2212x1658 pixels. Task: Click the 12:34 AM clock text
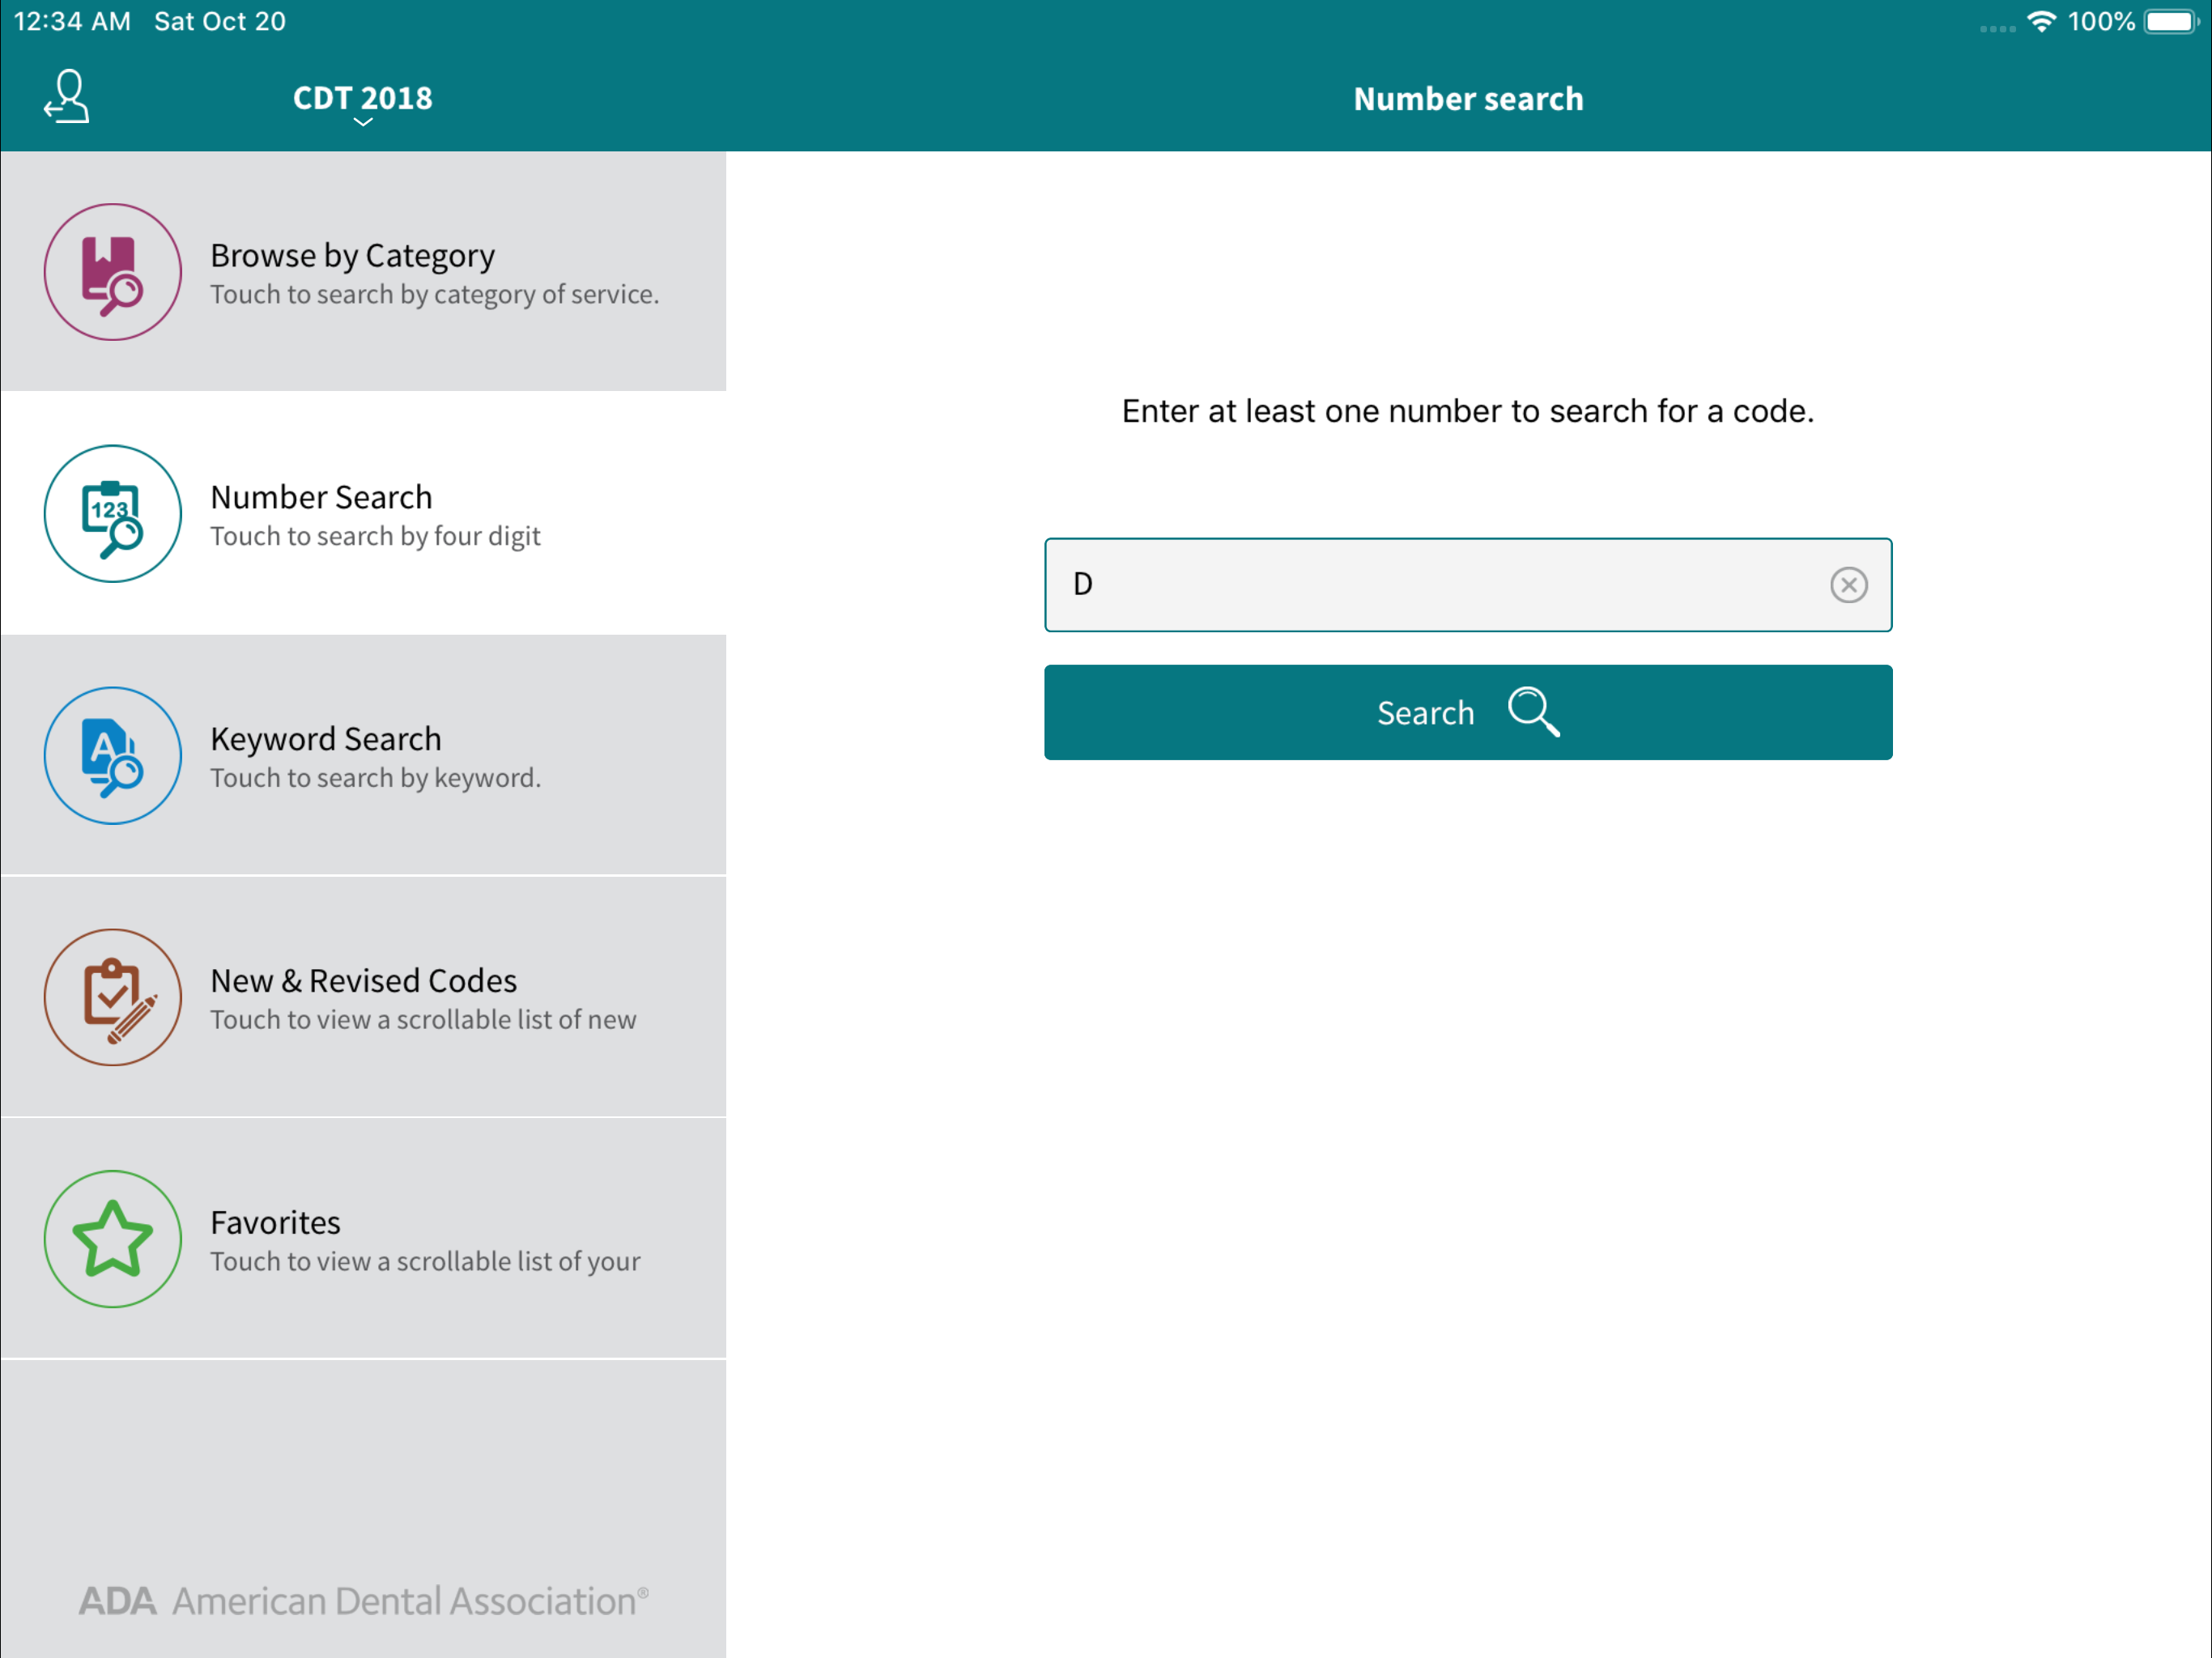72,21
